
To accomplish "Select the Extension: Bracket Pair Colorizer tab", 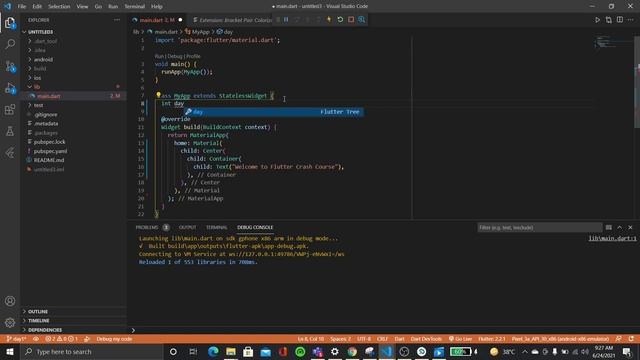I will point(232,20).
